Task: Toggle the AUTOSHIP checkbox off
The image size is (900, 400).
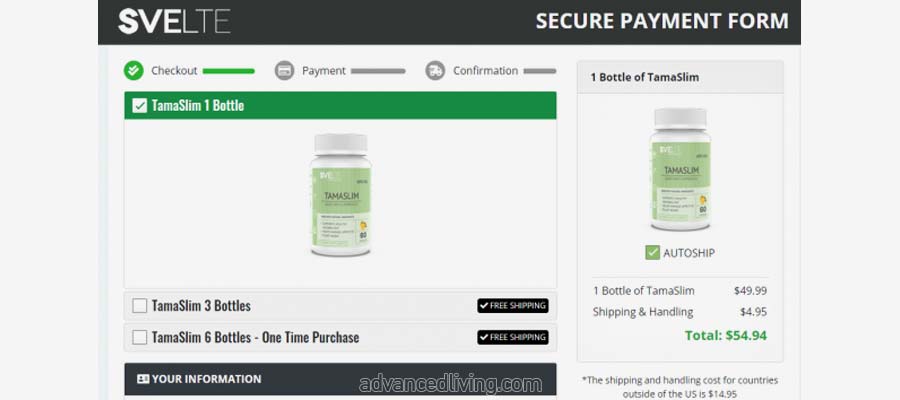Action: (652, 253)
